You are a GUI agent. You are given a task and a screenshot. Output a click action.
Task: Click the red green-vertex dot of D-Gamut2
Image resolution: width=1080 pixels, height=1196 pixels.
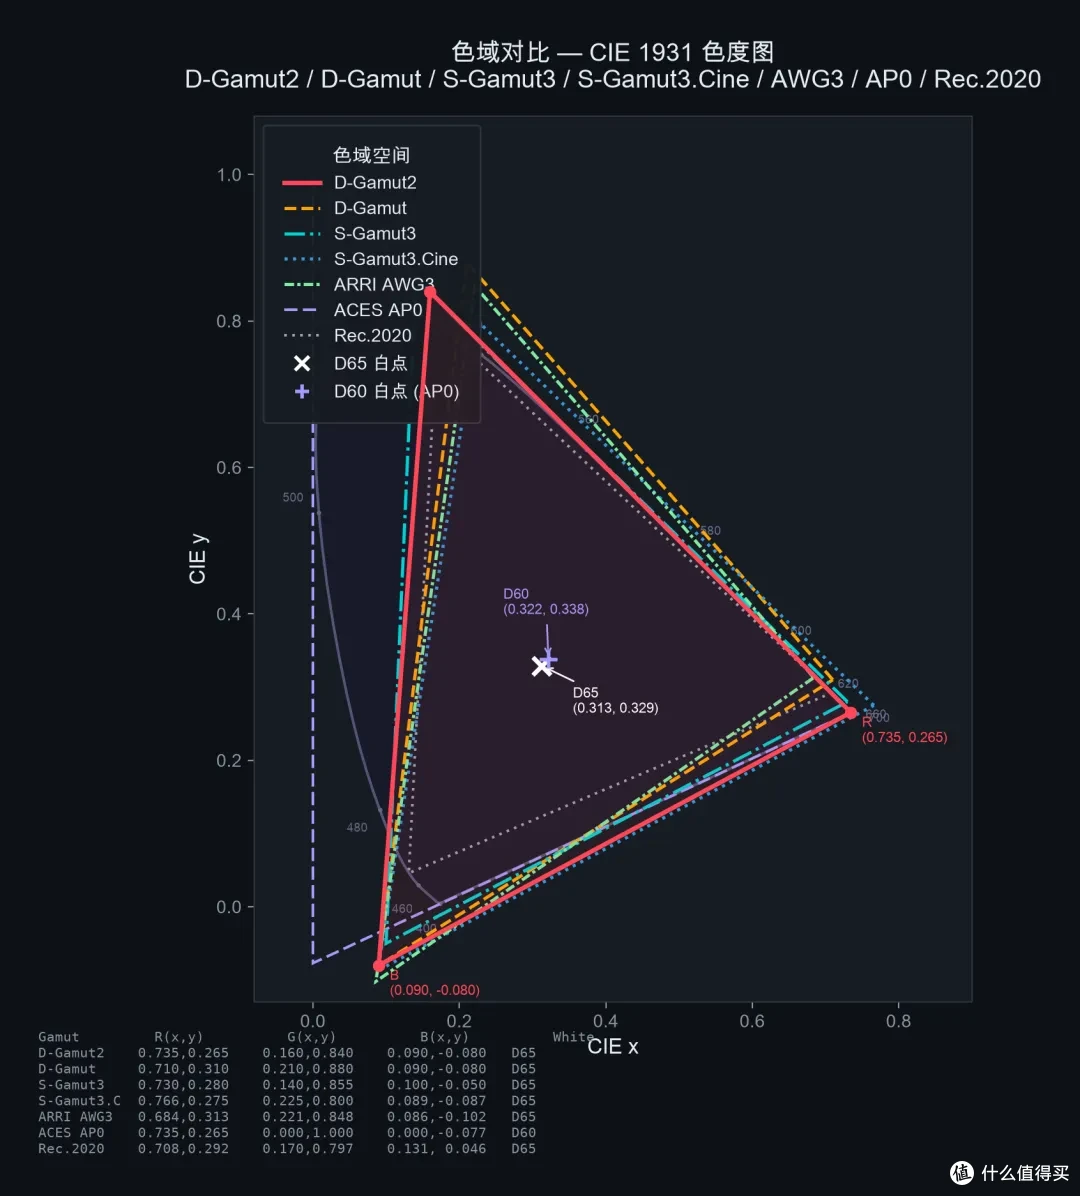click(x=430, y=292)
